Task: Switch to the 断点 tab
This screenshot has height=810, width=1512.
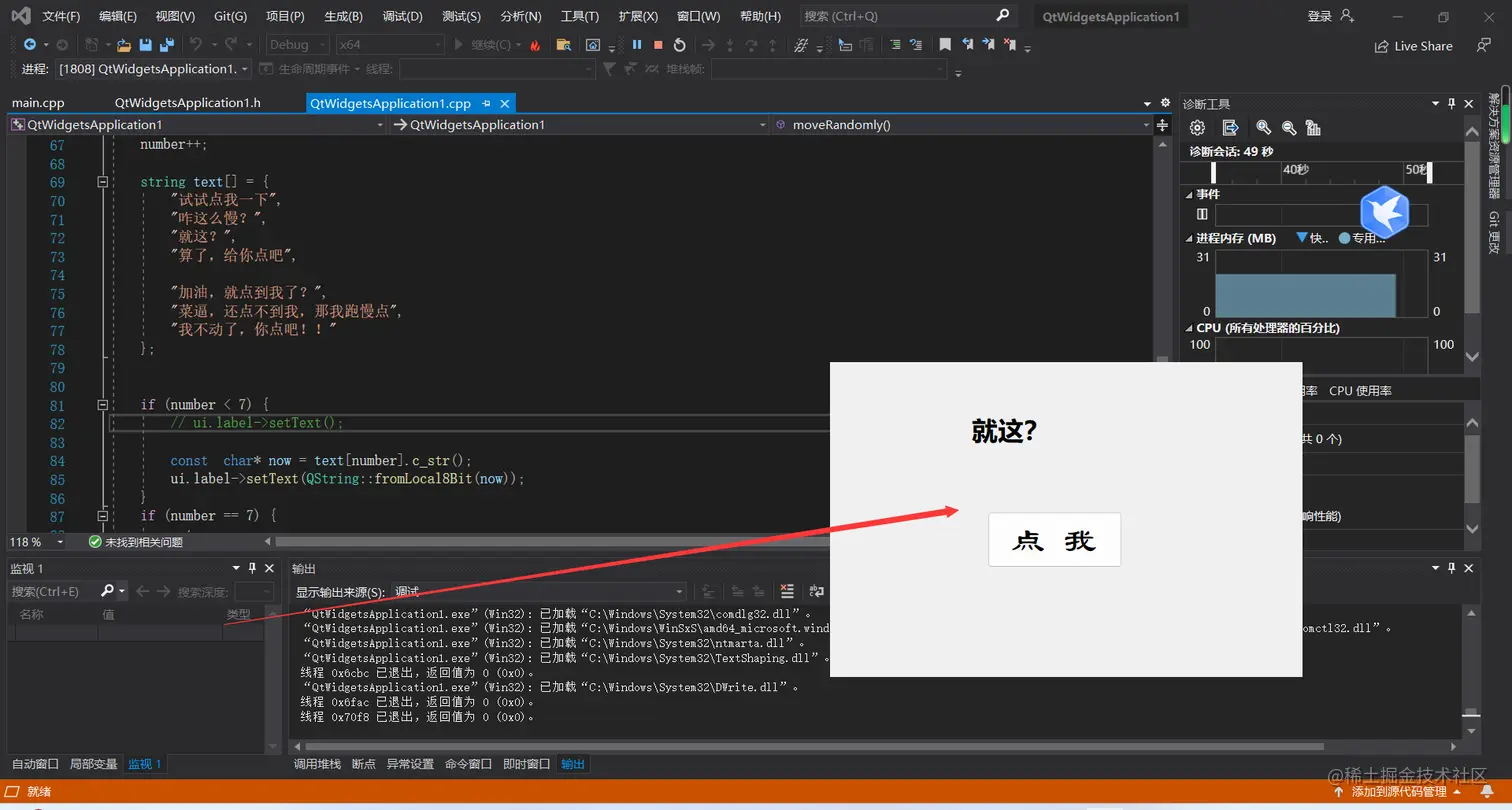Action: click(x=364, y=764)
